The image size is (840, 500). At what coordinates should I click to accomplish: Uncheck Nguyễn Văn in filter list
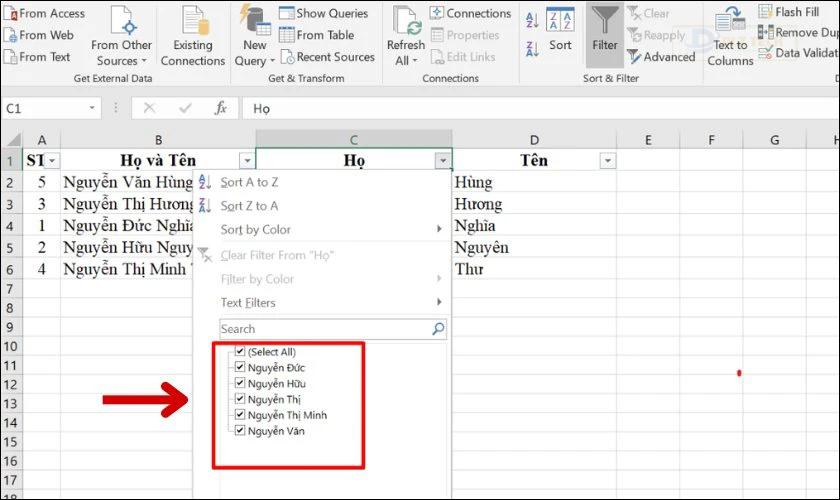(240, 430)
